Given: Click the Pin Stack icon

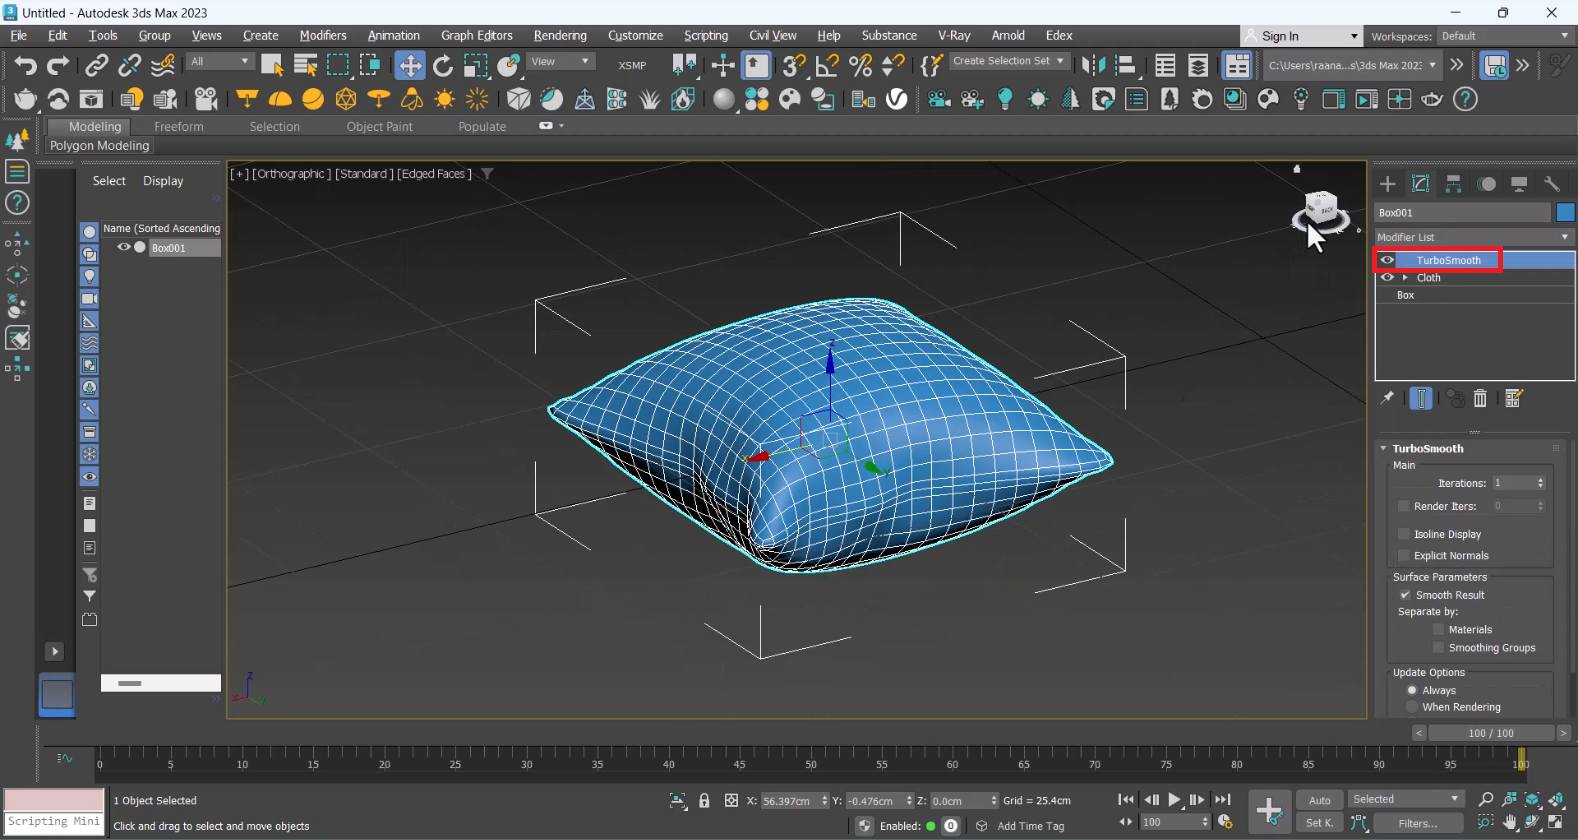Looking at the screenshot, I should click(x=1387, y=398).
